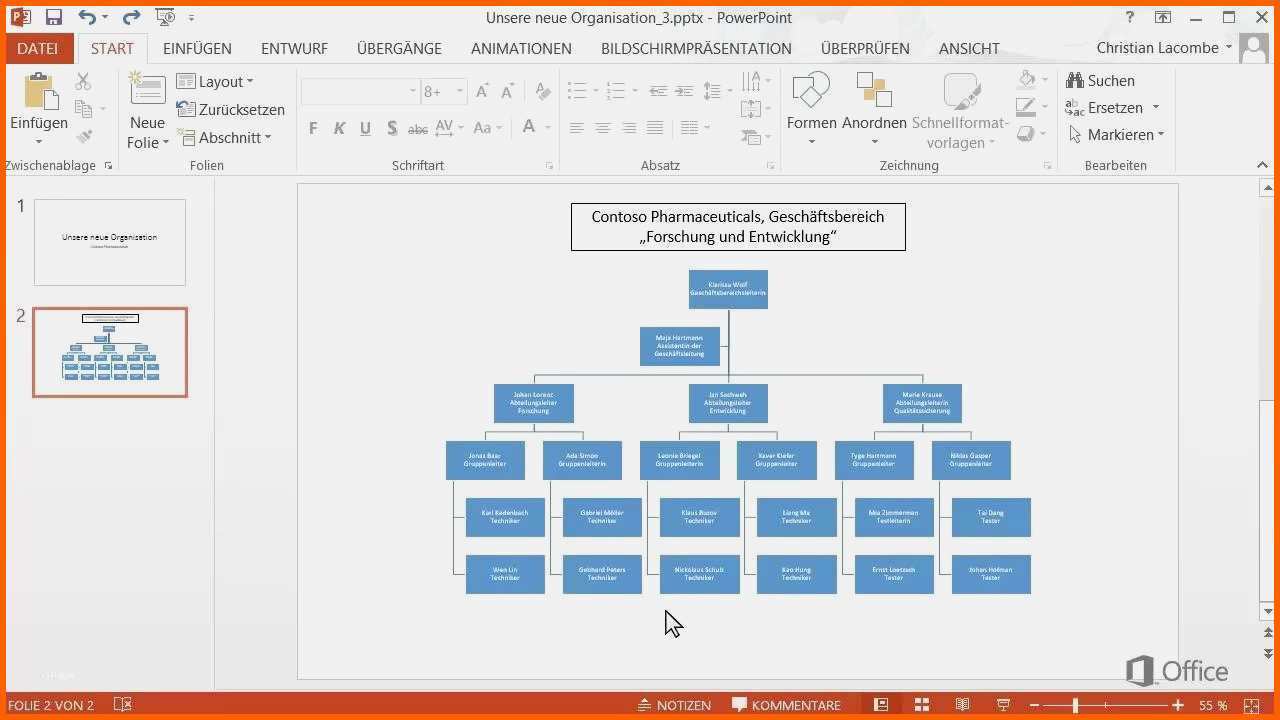Viewport: 1280px width, 720px height.
Task: Click the zoom slider handle
Action: point(1075,705)
